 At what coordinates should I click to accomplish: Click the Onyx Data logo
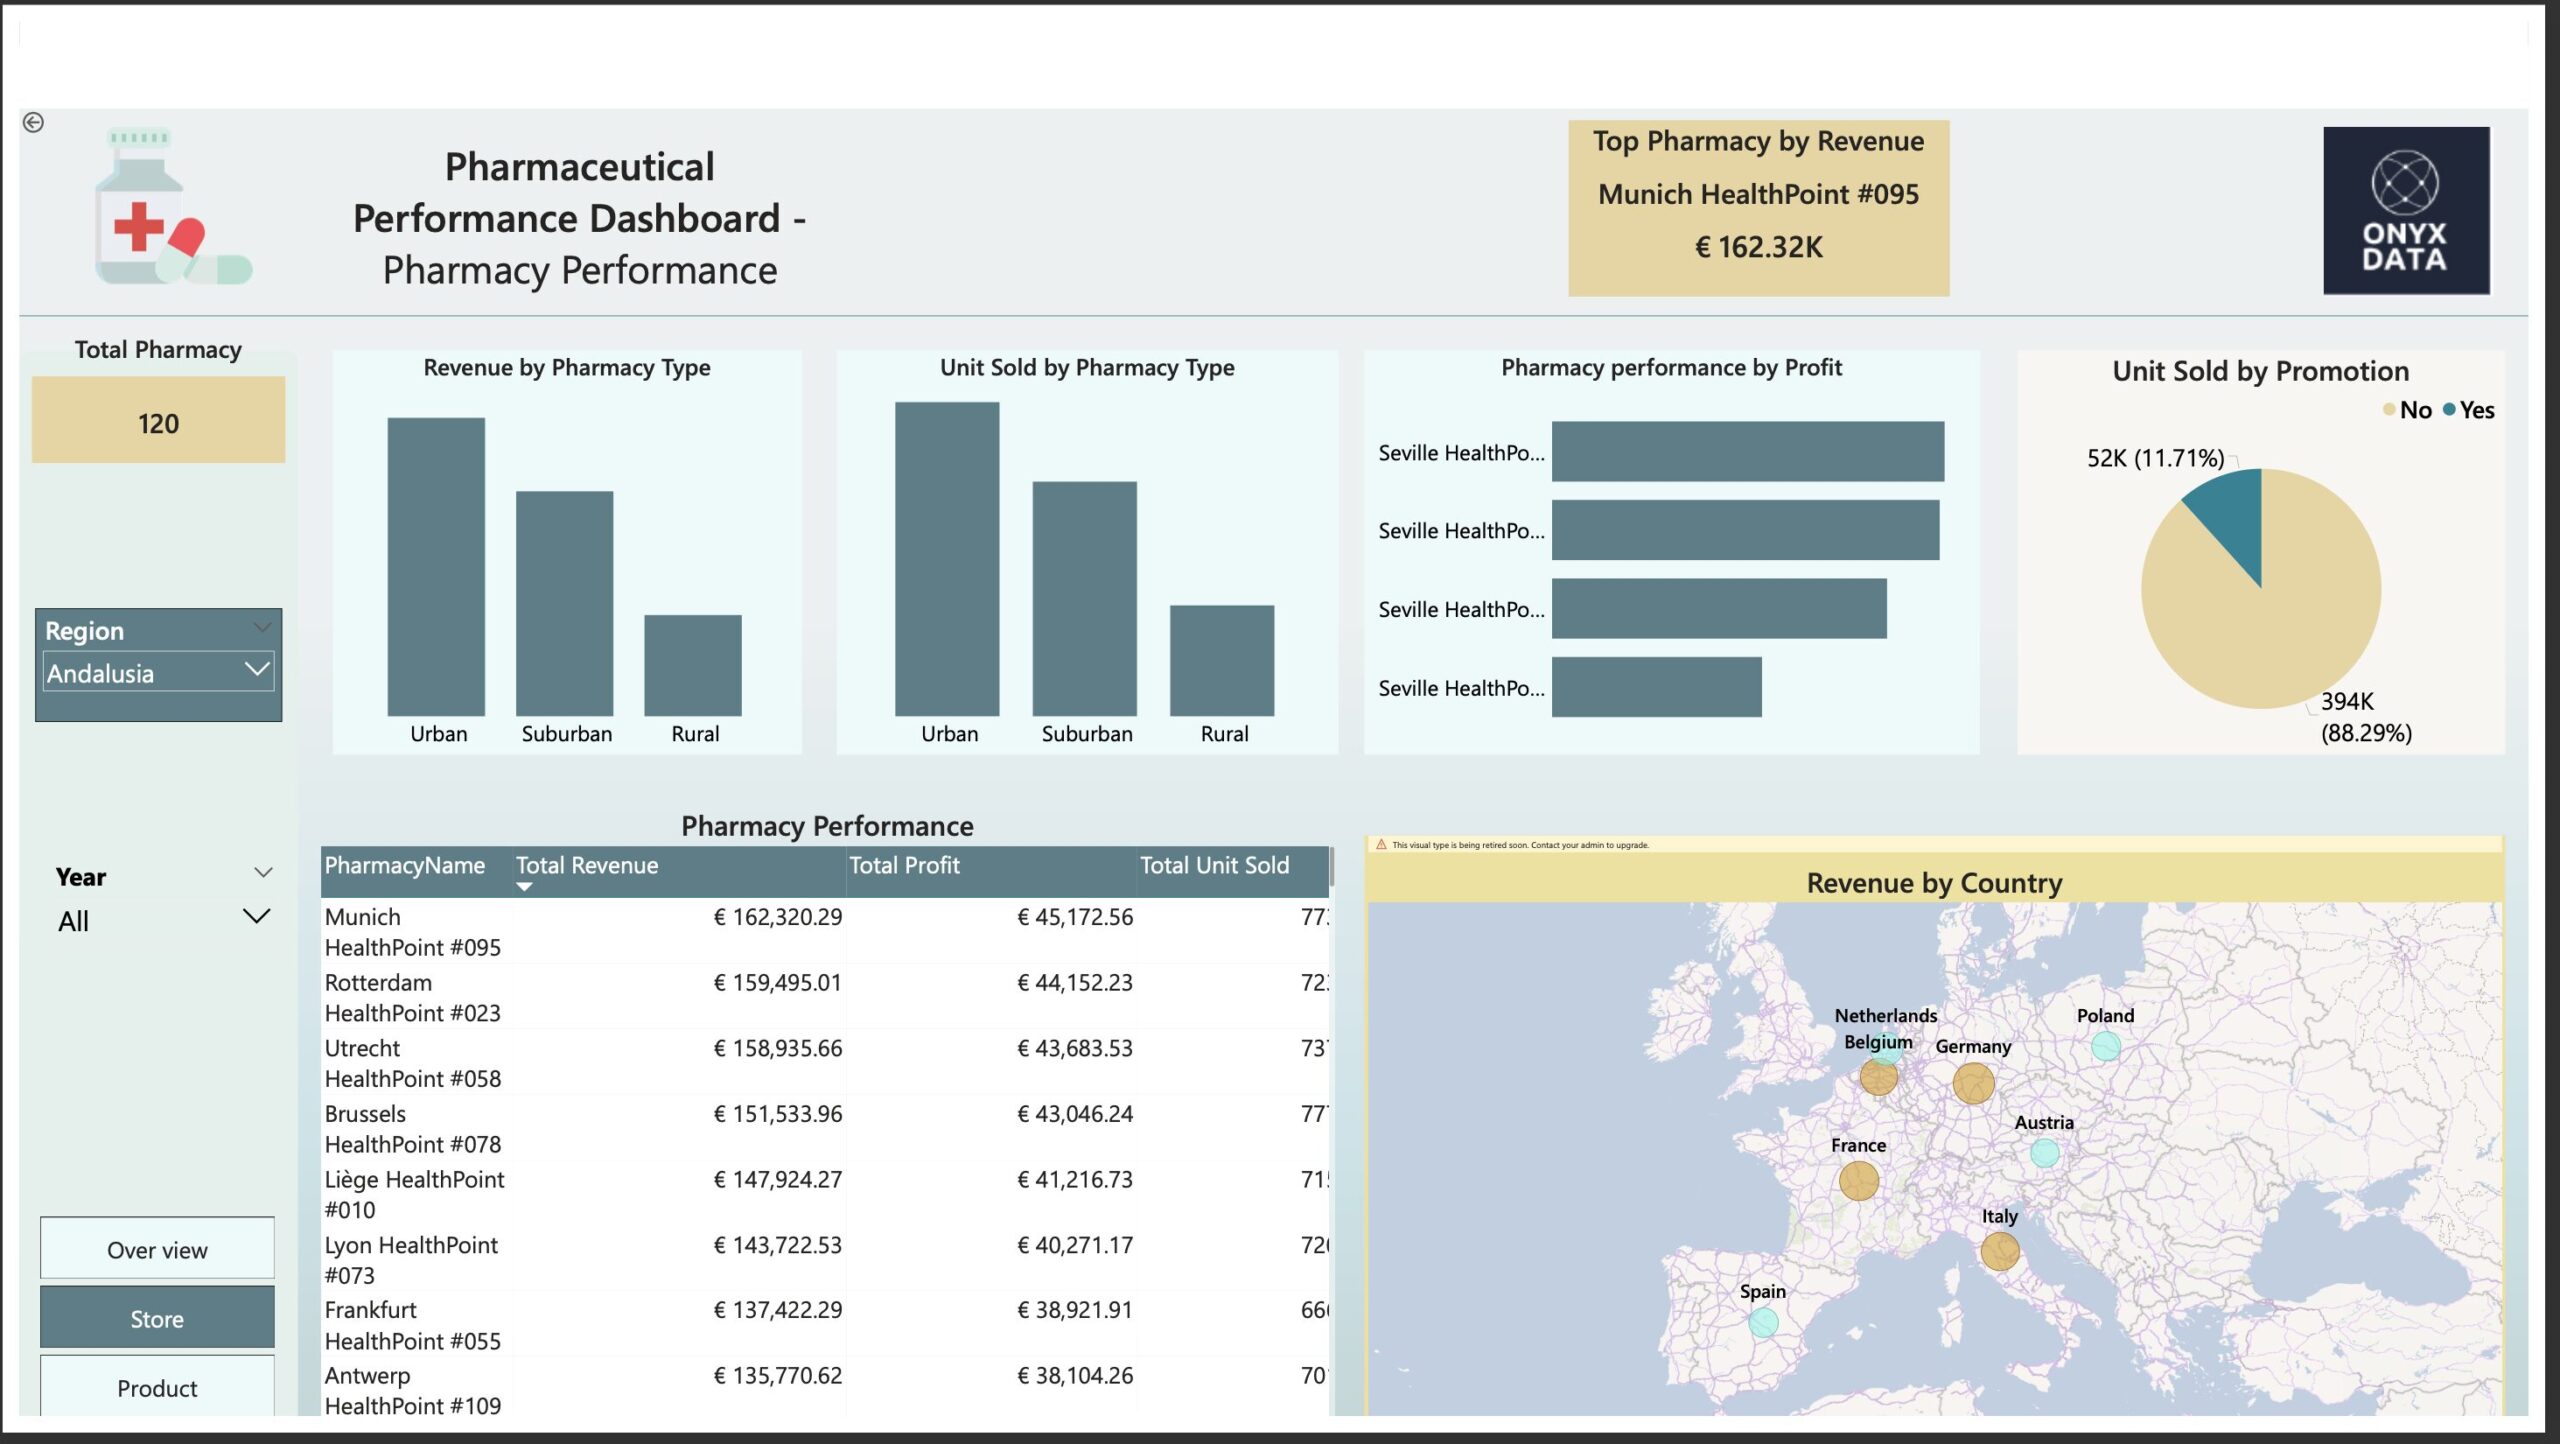tap(2405, 210)
